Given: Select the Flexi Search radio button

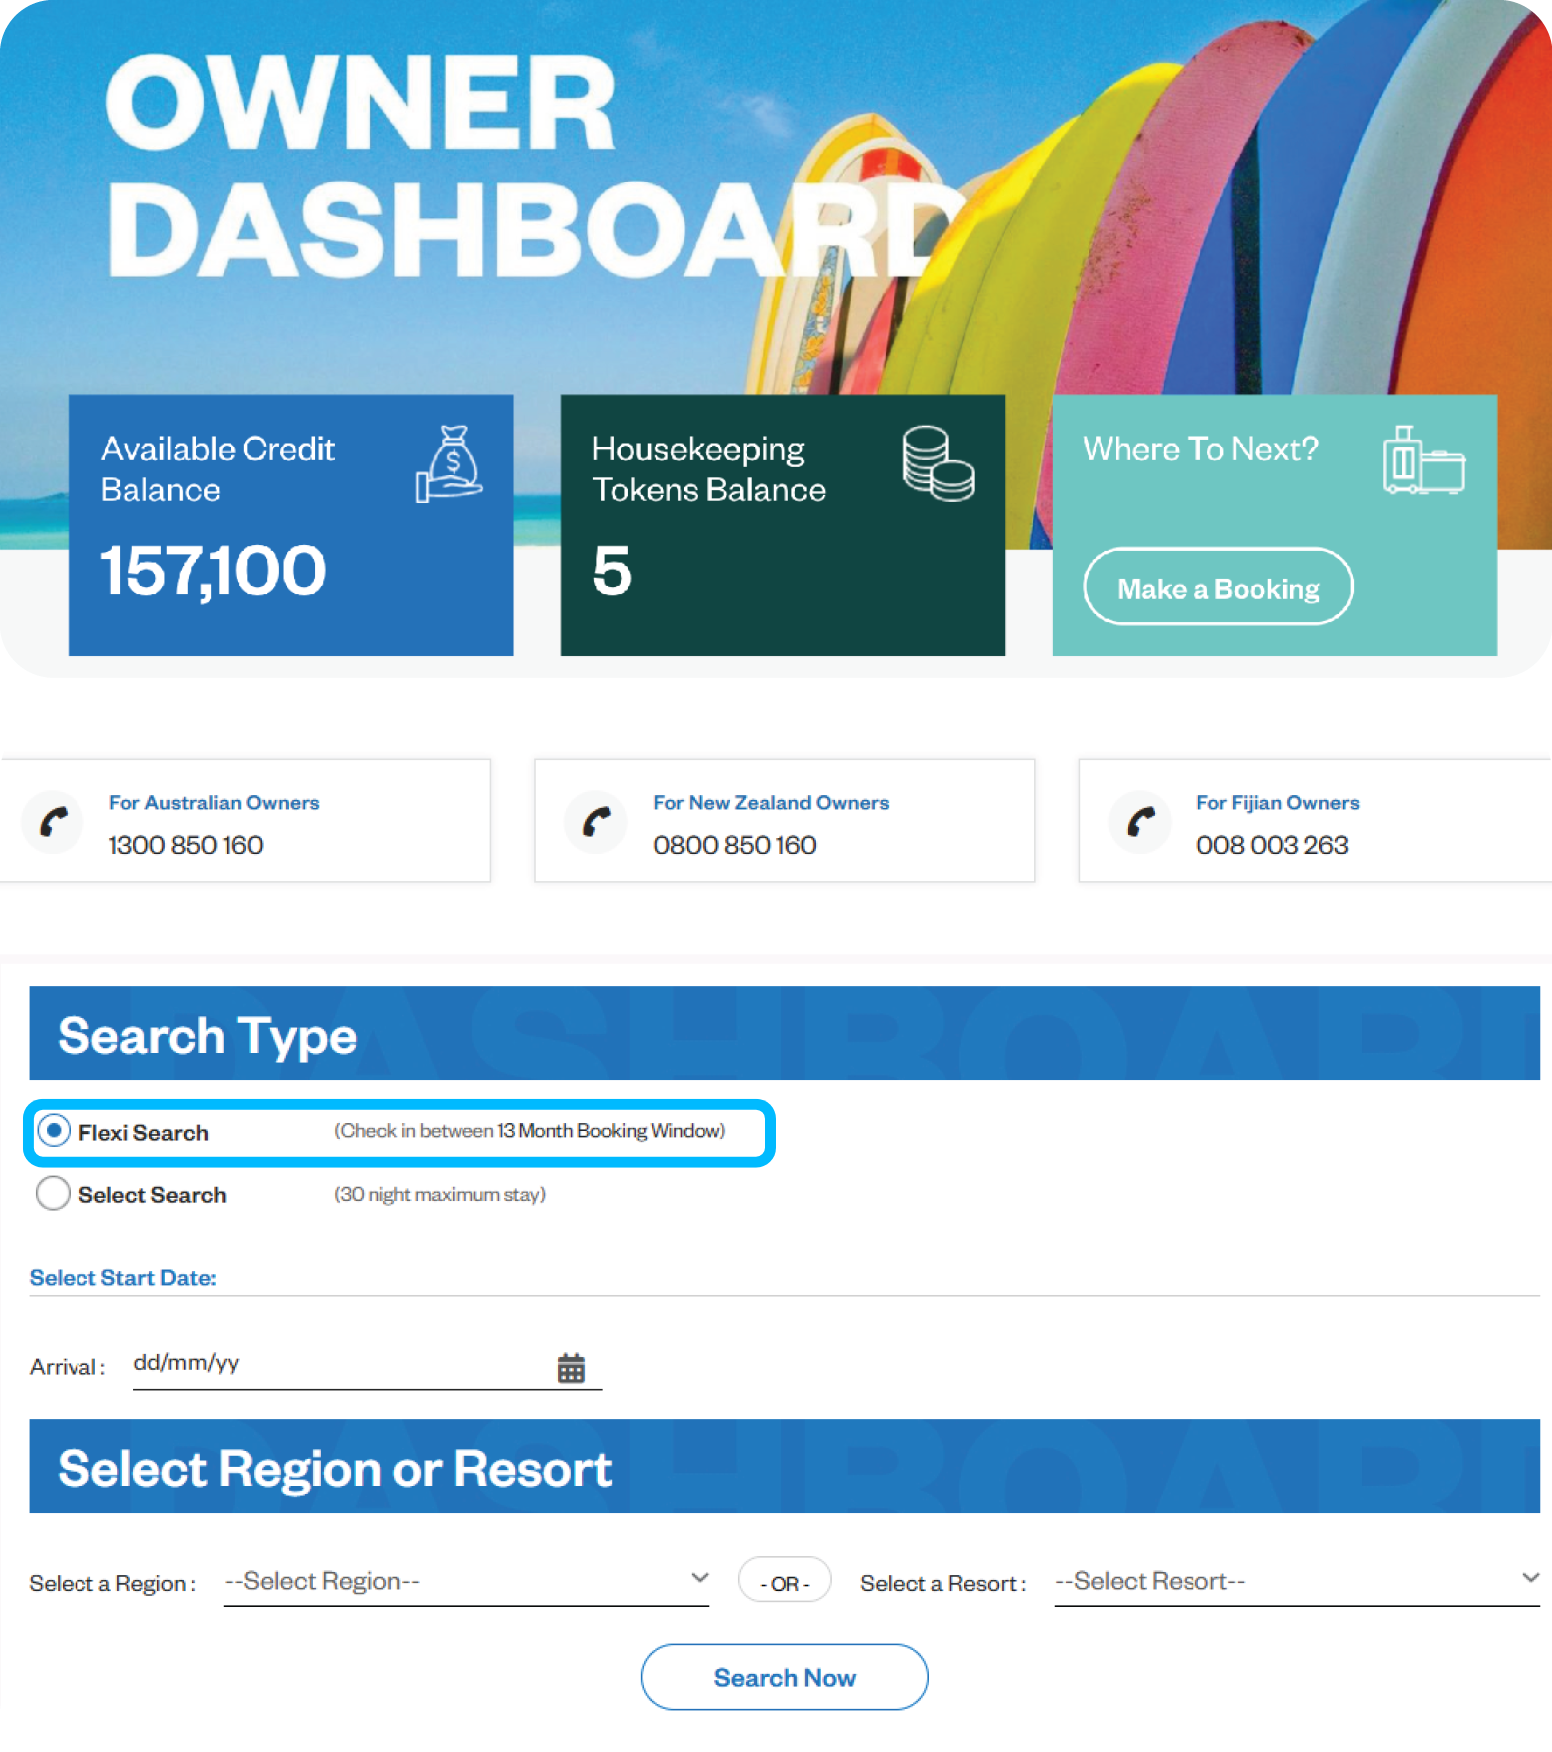Looking at the screenshot, I should pyautogui.click(x=54, y=1132).
